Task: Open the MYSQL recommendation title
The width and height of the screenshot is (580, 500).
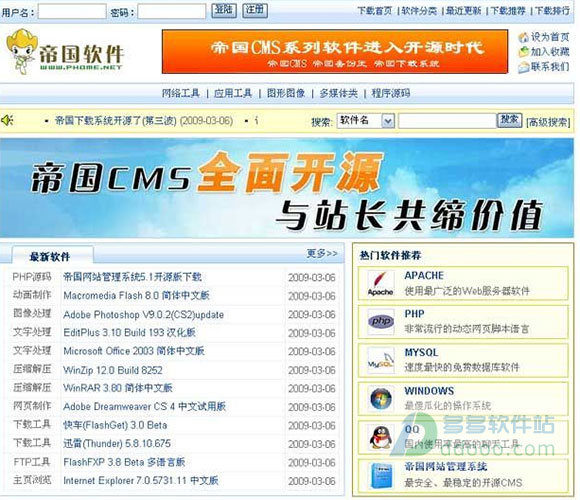Action: tap(421, 352)
